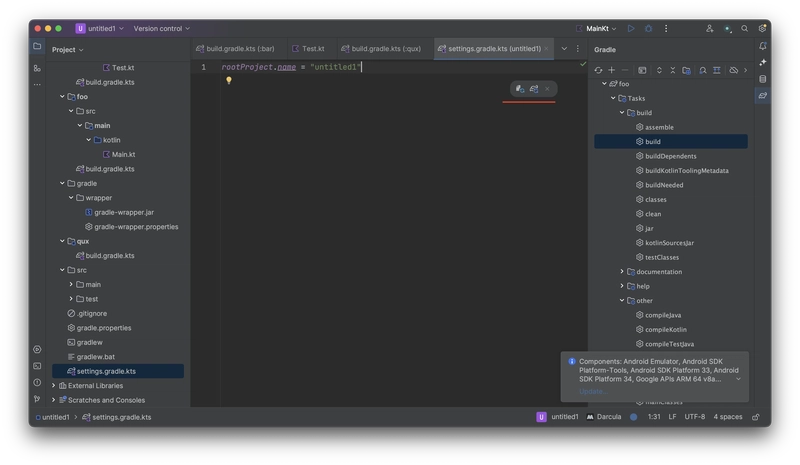Click untitled1 breadcrumb in navigation bar
Image resolution: width=800 pixels, height=465 pixels.
click(52, 417)
